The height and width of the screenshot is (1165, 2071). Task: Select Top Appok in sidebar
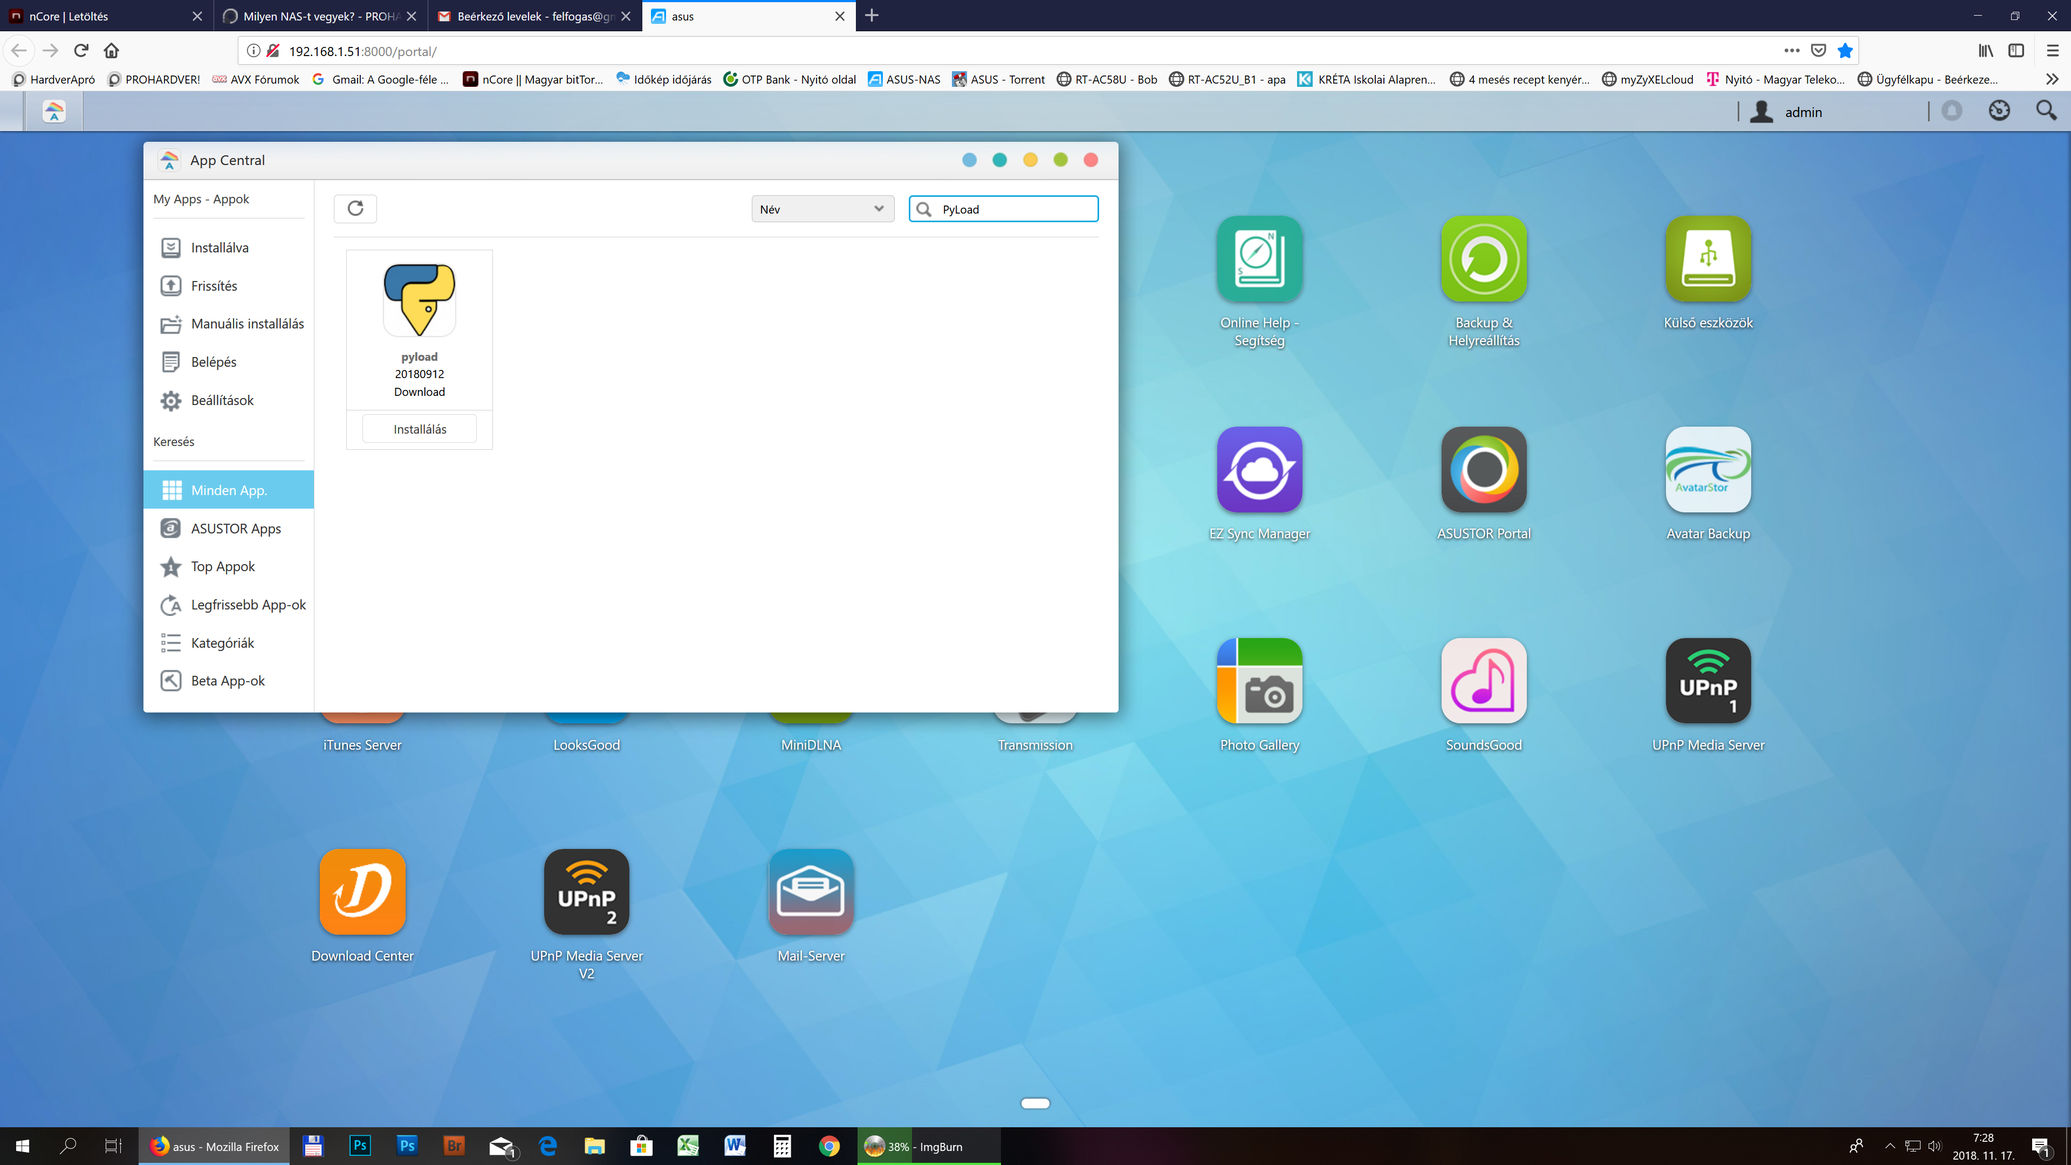click(x=222, y=566)
